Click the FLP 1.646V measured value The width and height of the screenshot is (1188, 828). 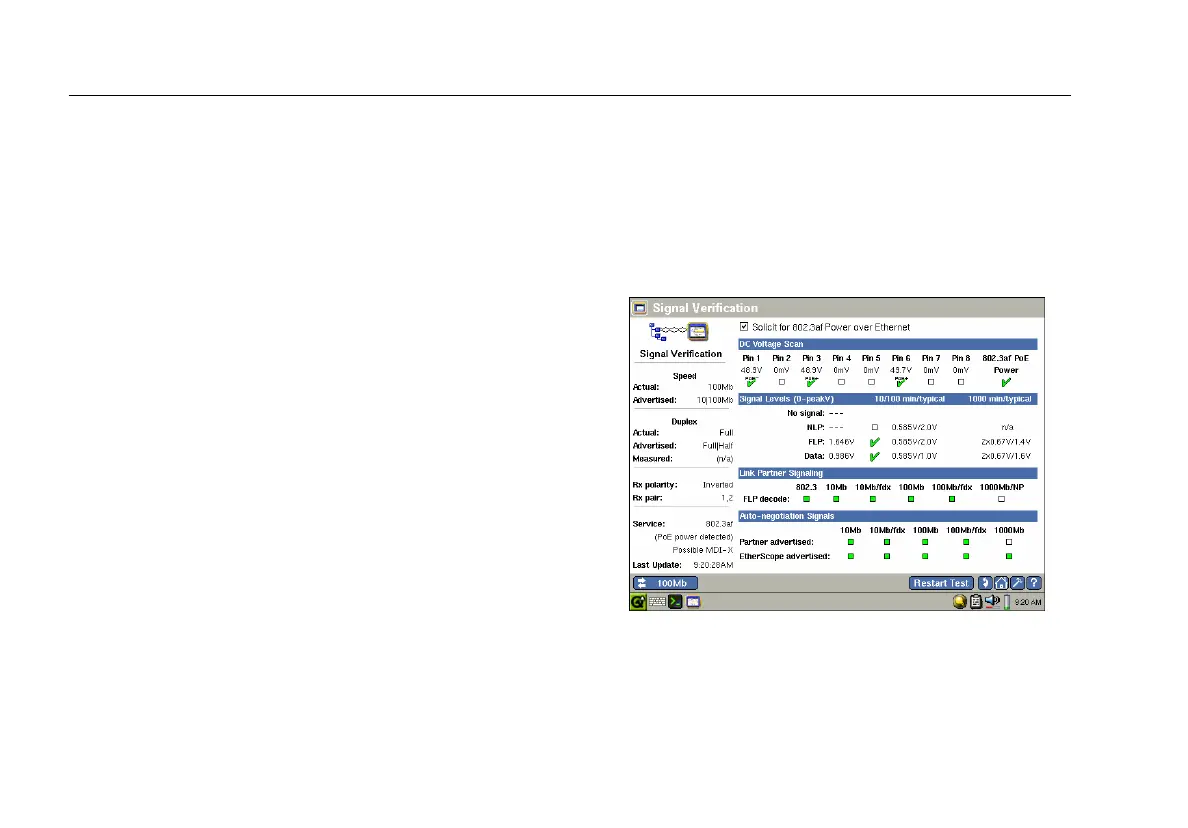[841, 442]
